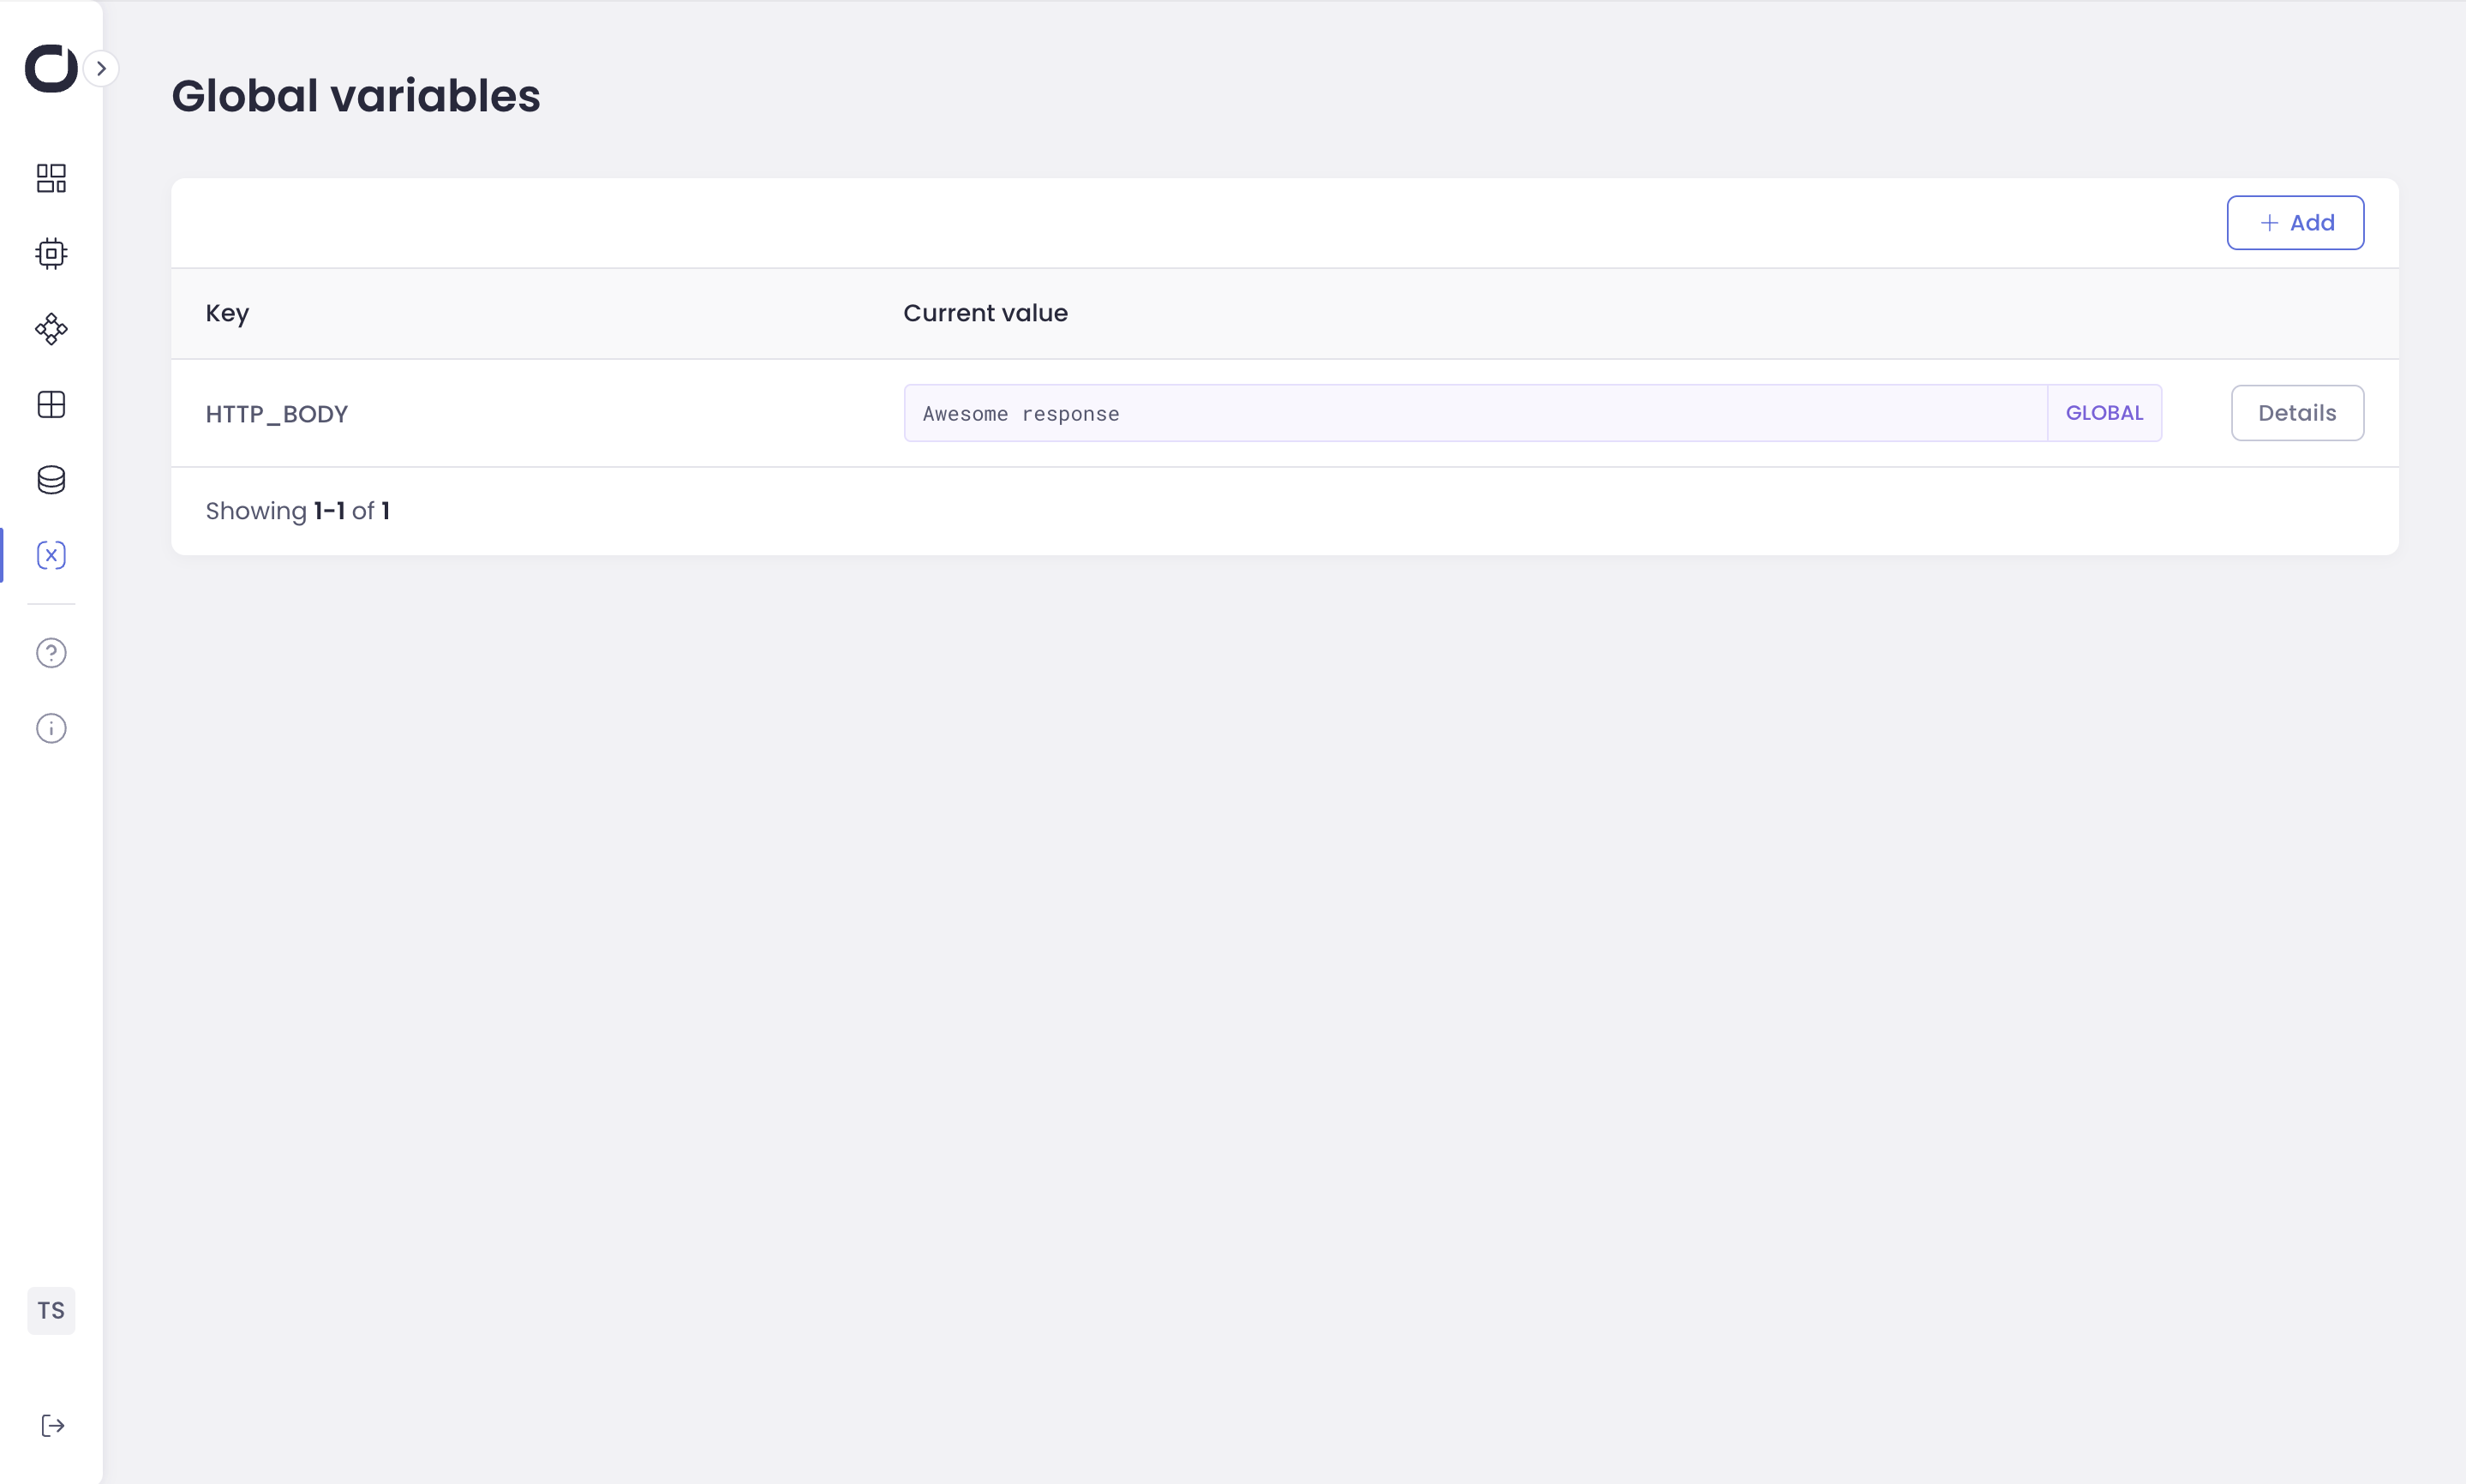
Task: Select the variables (x) sidebar icon
Action: [51, 555]
